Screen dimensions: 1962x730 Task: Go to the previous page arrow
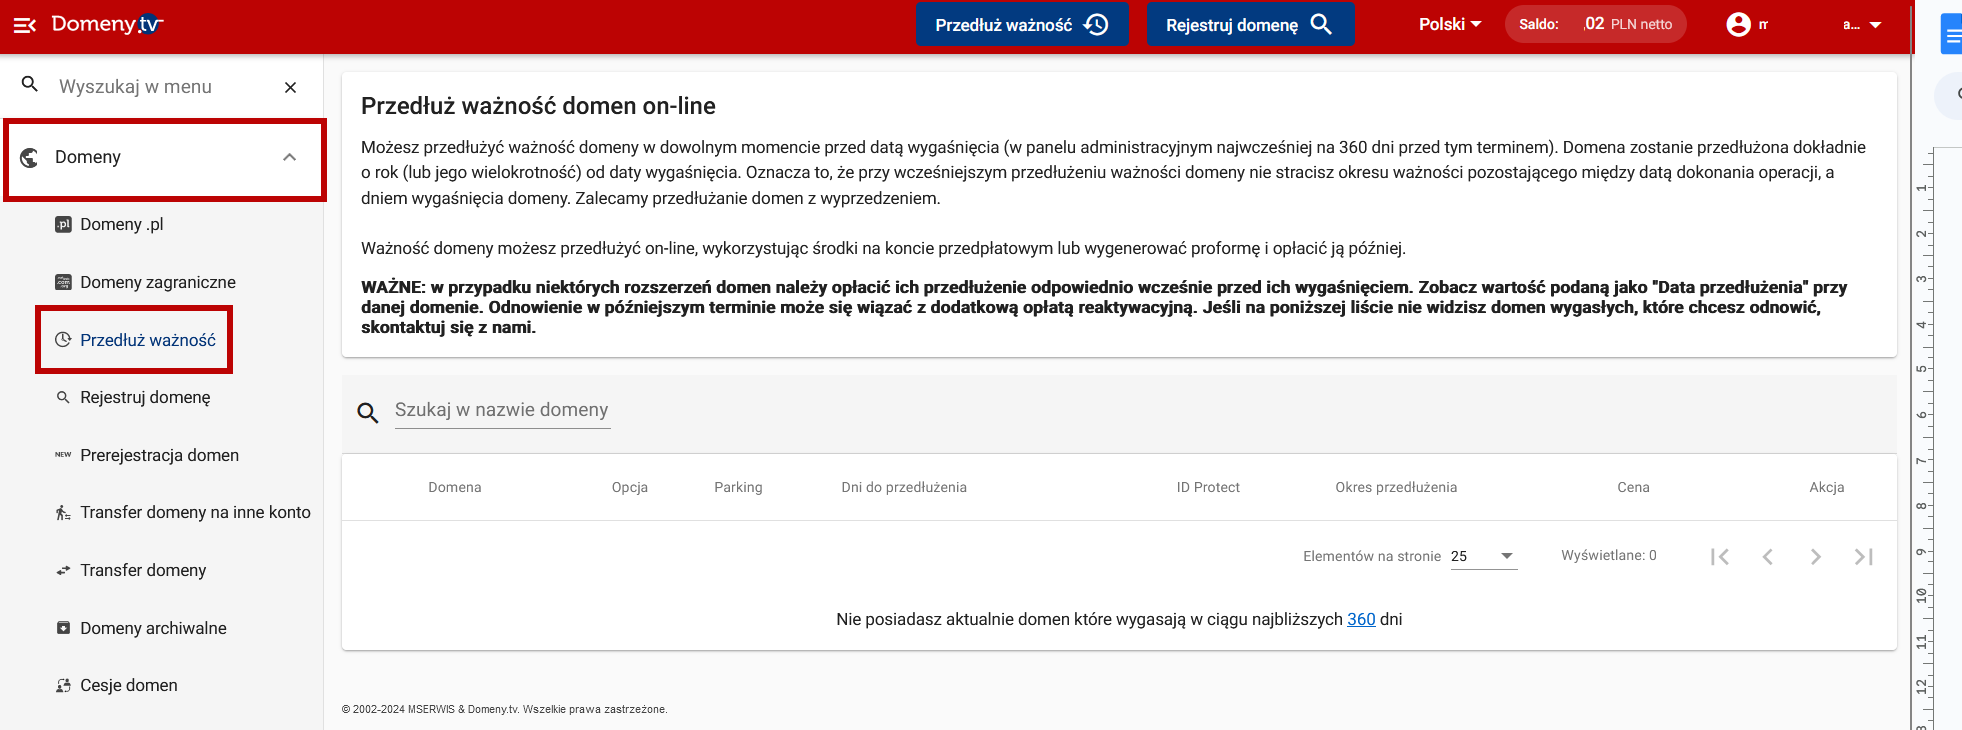(1767, 557)
